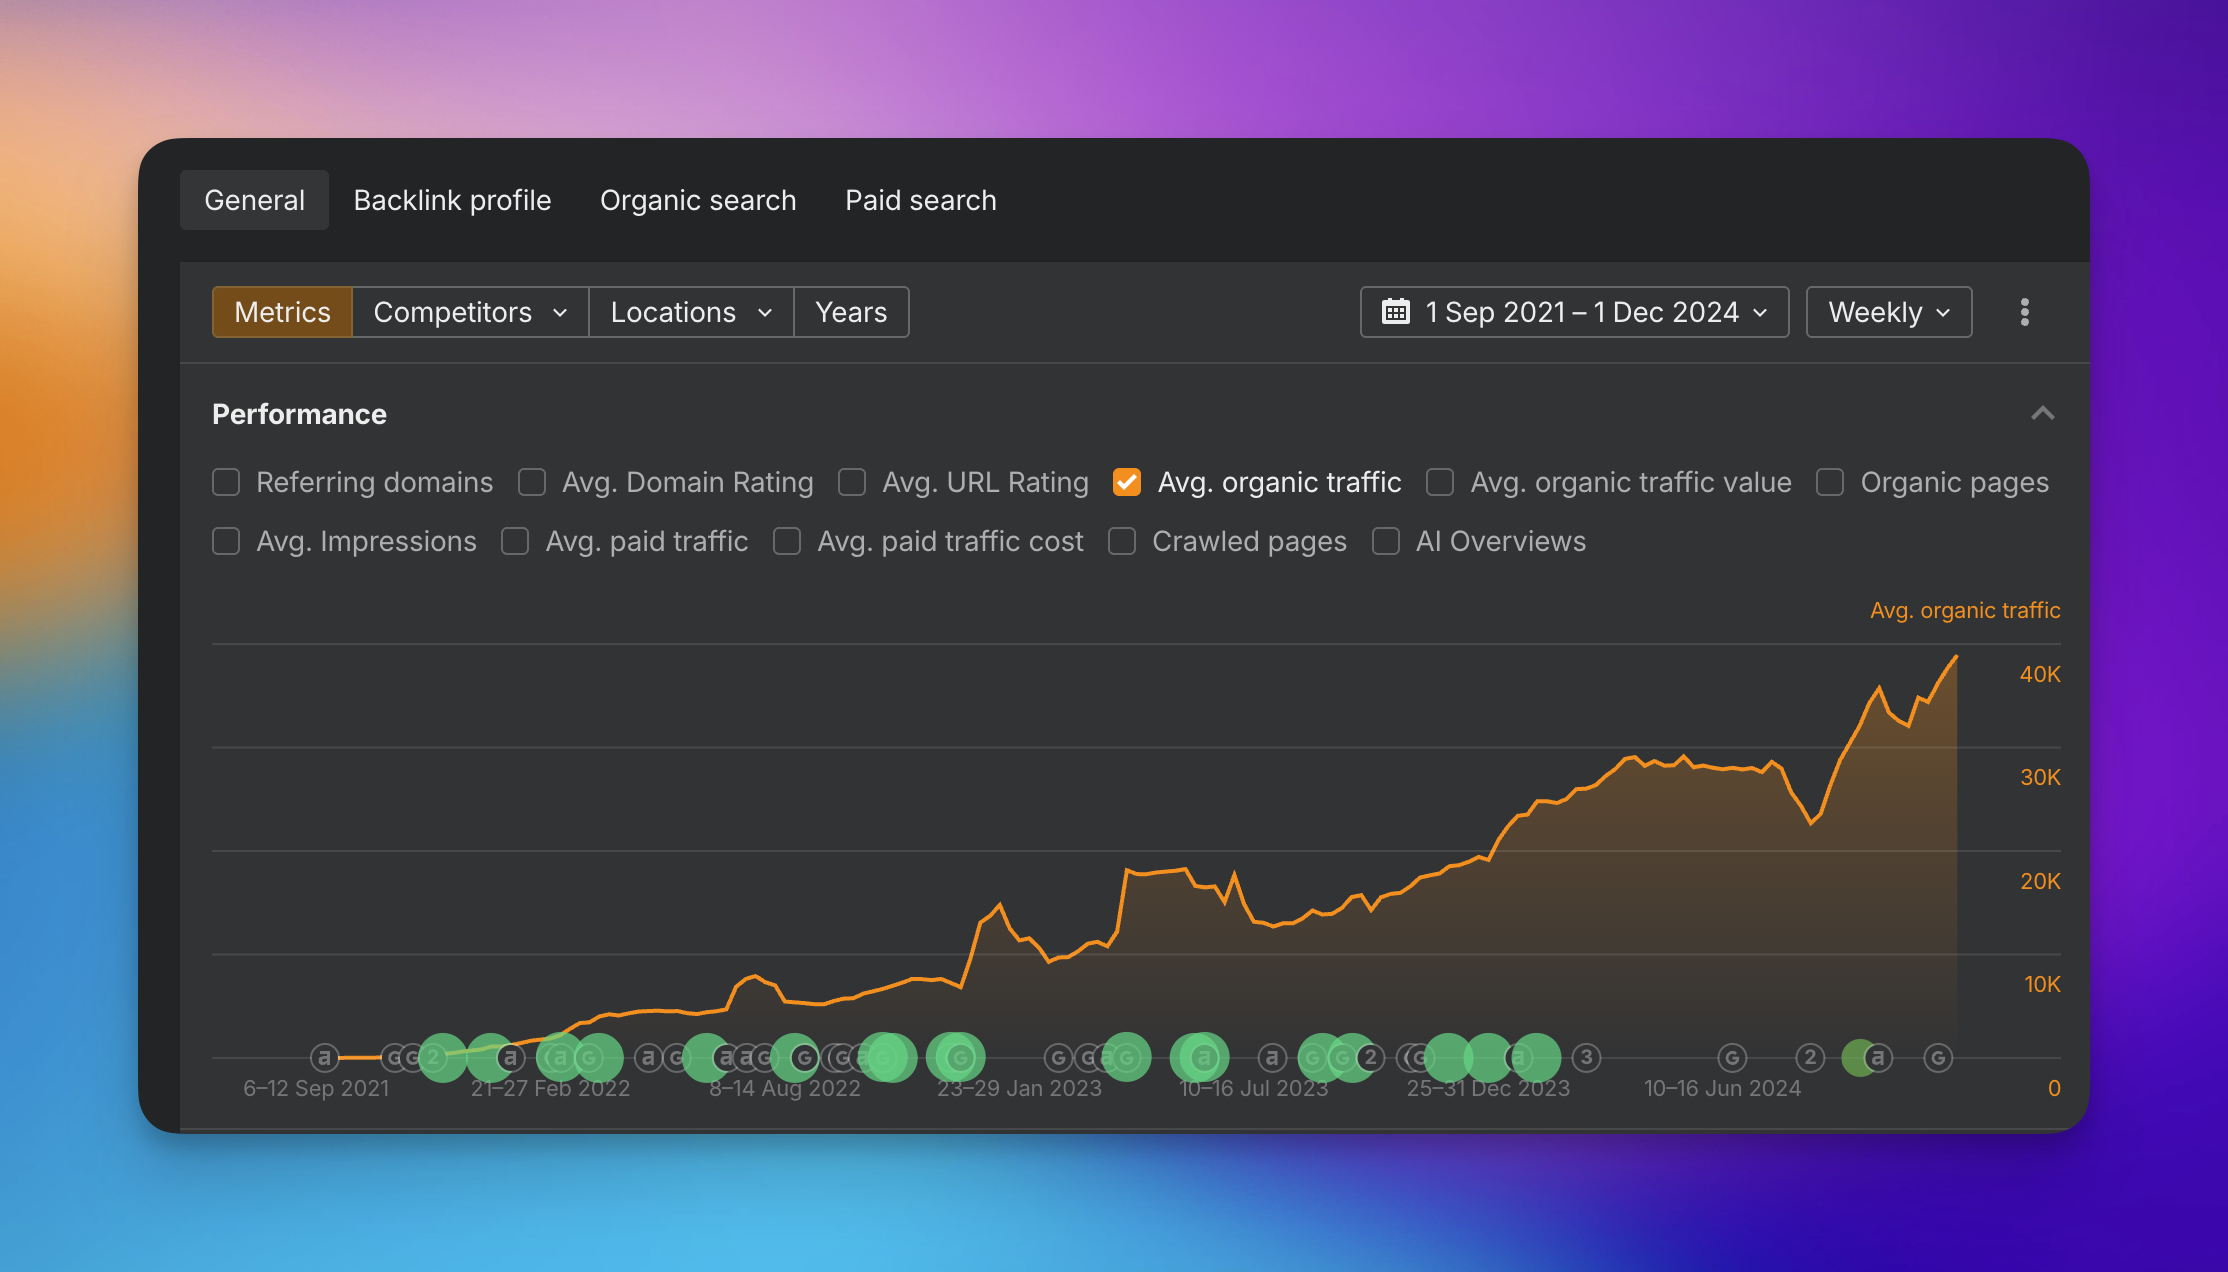Uncheck Avg. organic traffic checkbox
2228x1272 pixels.
coord(1127,482)
